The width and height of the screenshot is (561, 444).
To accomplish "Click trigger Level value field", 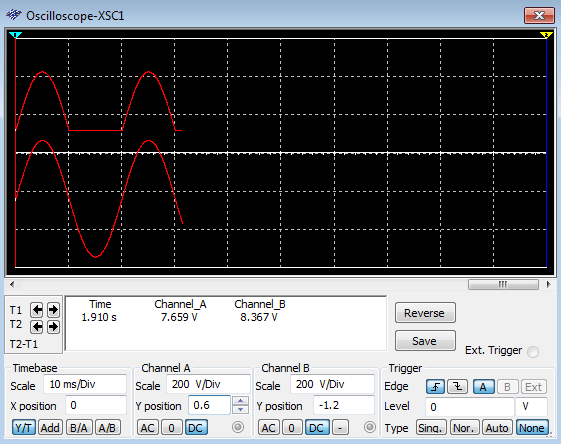I will [x=470, y=407].
